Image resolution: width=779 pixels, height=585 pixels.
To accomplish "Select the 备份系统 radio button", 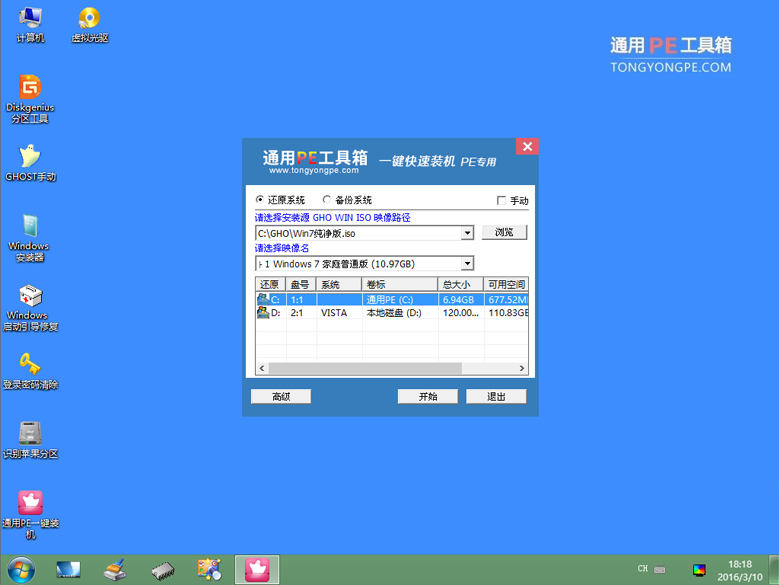I will click(327, 200).
